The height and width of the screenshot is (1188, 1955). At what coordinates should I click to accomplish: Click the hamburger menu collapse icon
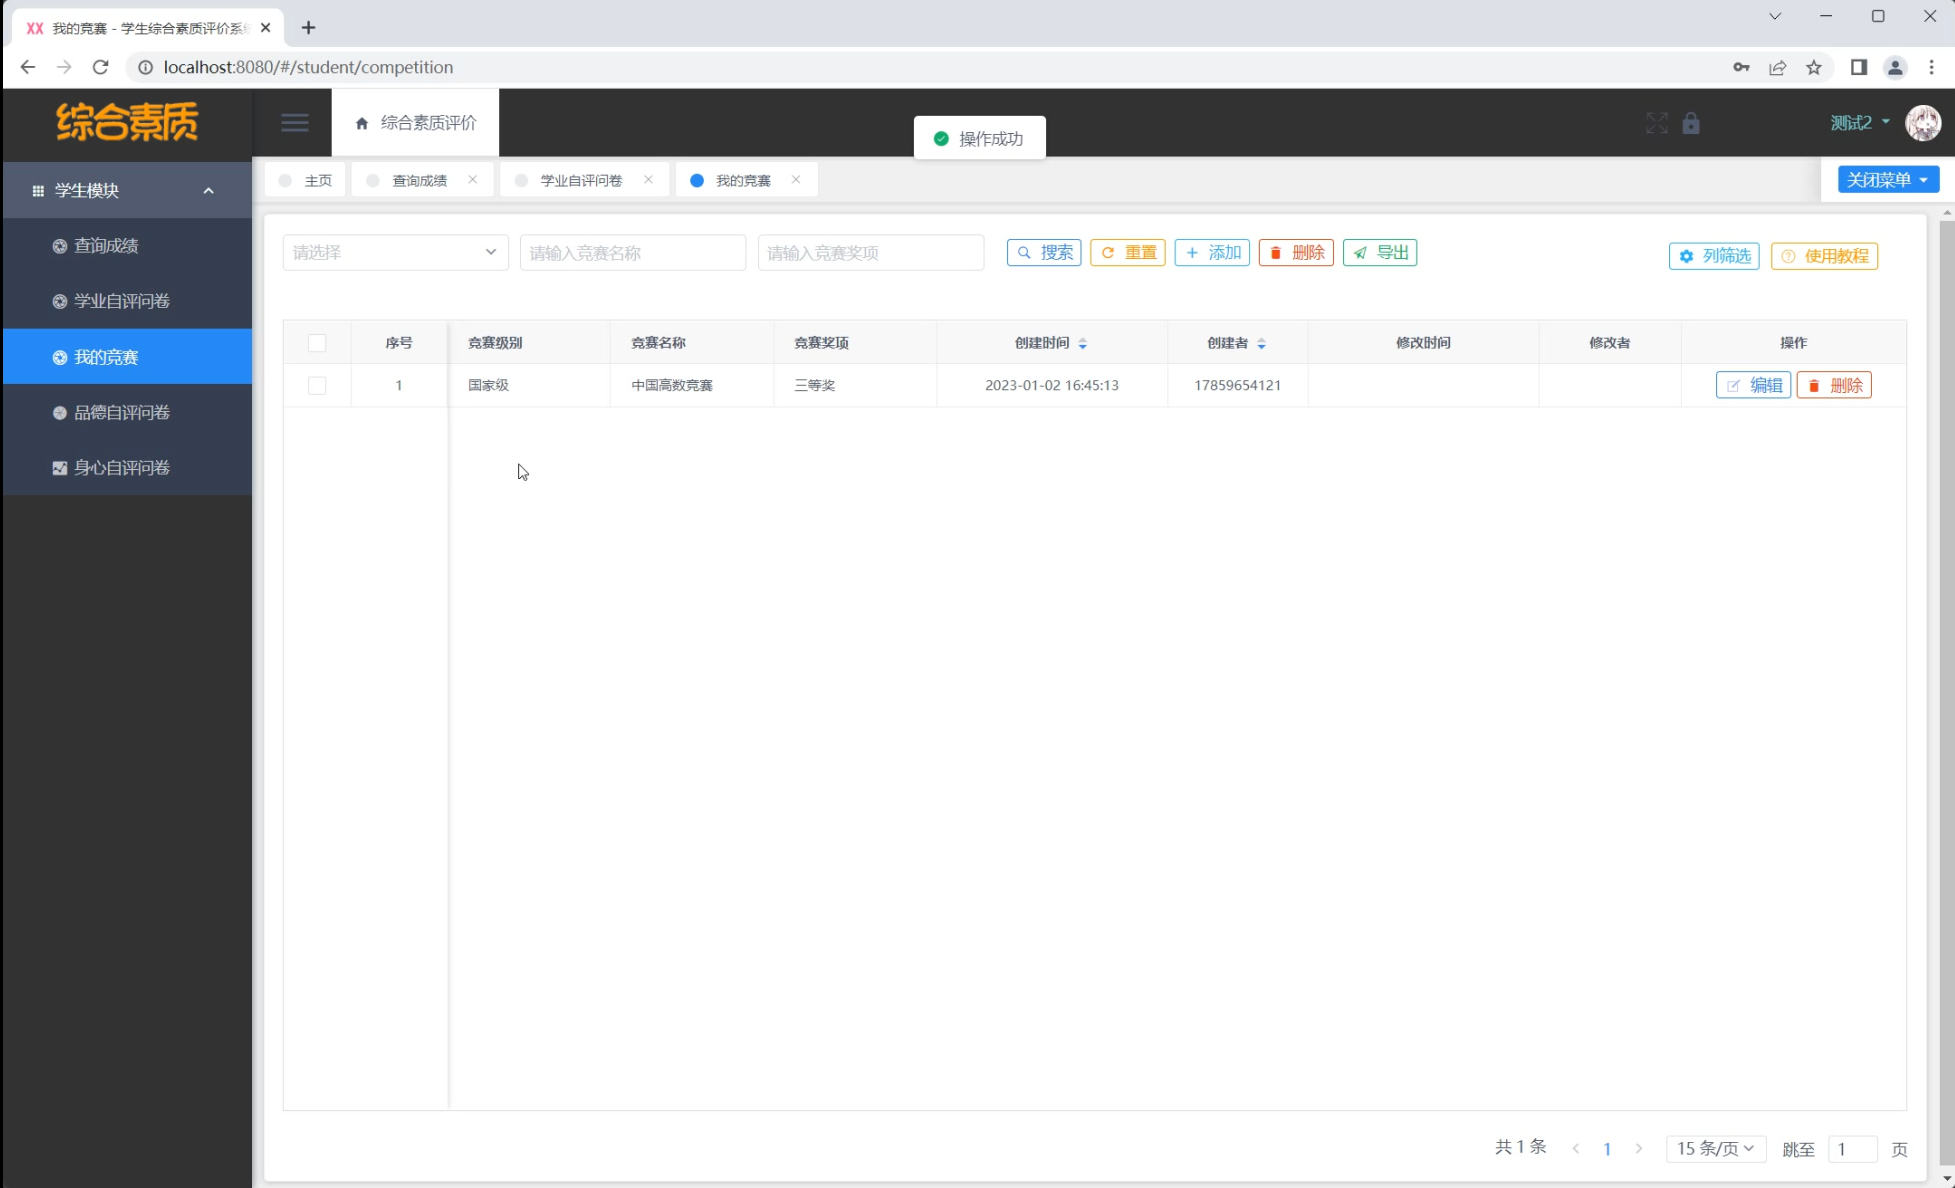point(294,123)
